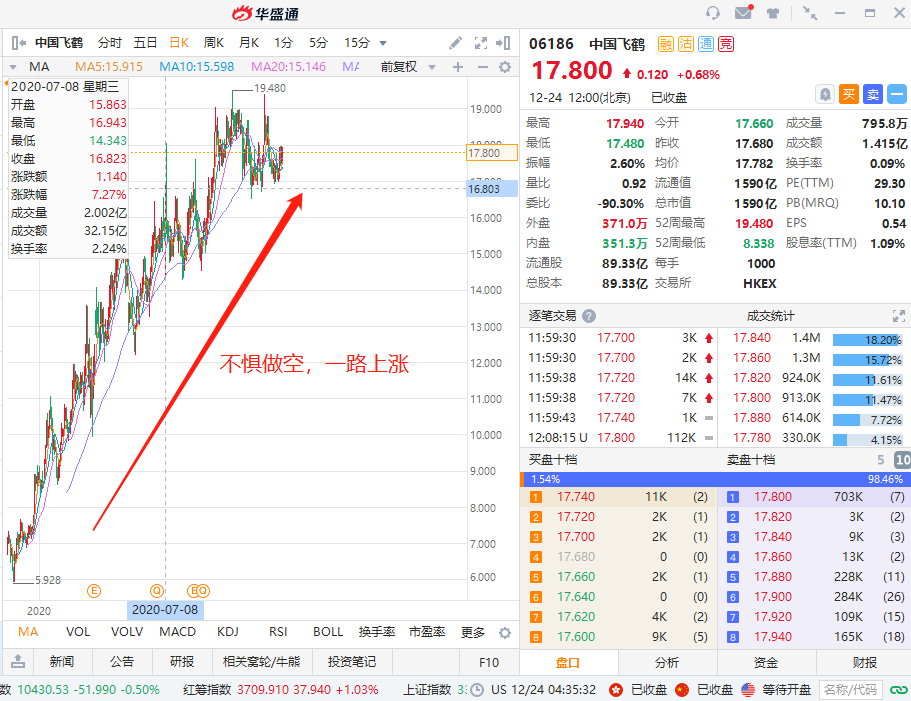This screenshot has height=701, width=911.
Task: Click the orange Buy (买) button
Action: (849, 94)
